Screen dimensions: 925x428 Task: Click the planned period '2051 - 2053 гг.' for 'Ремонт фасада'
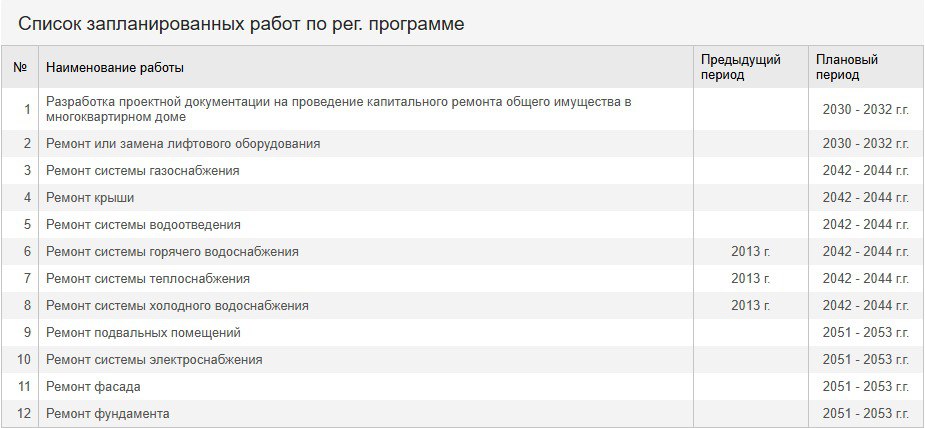865,387
